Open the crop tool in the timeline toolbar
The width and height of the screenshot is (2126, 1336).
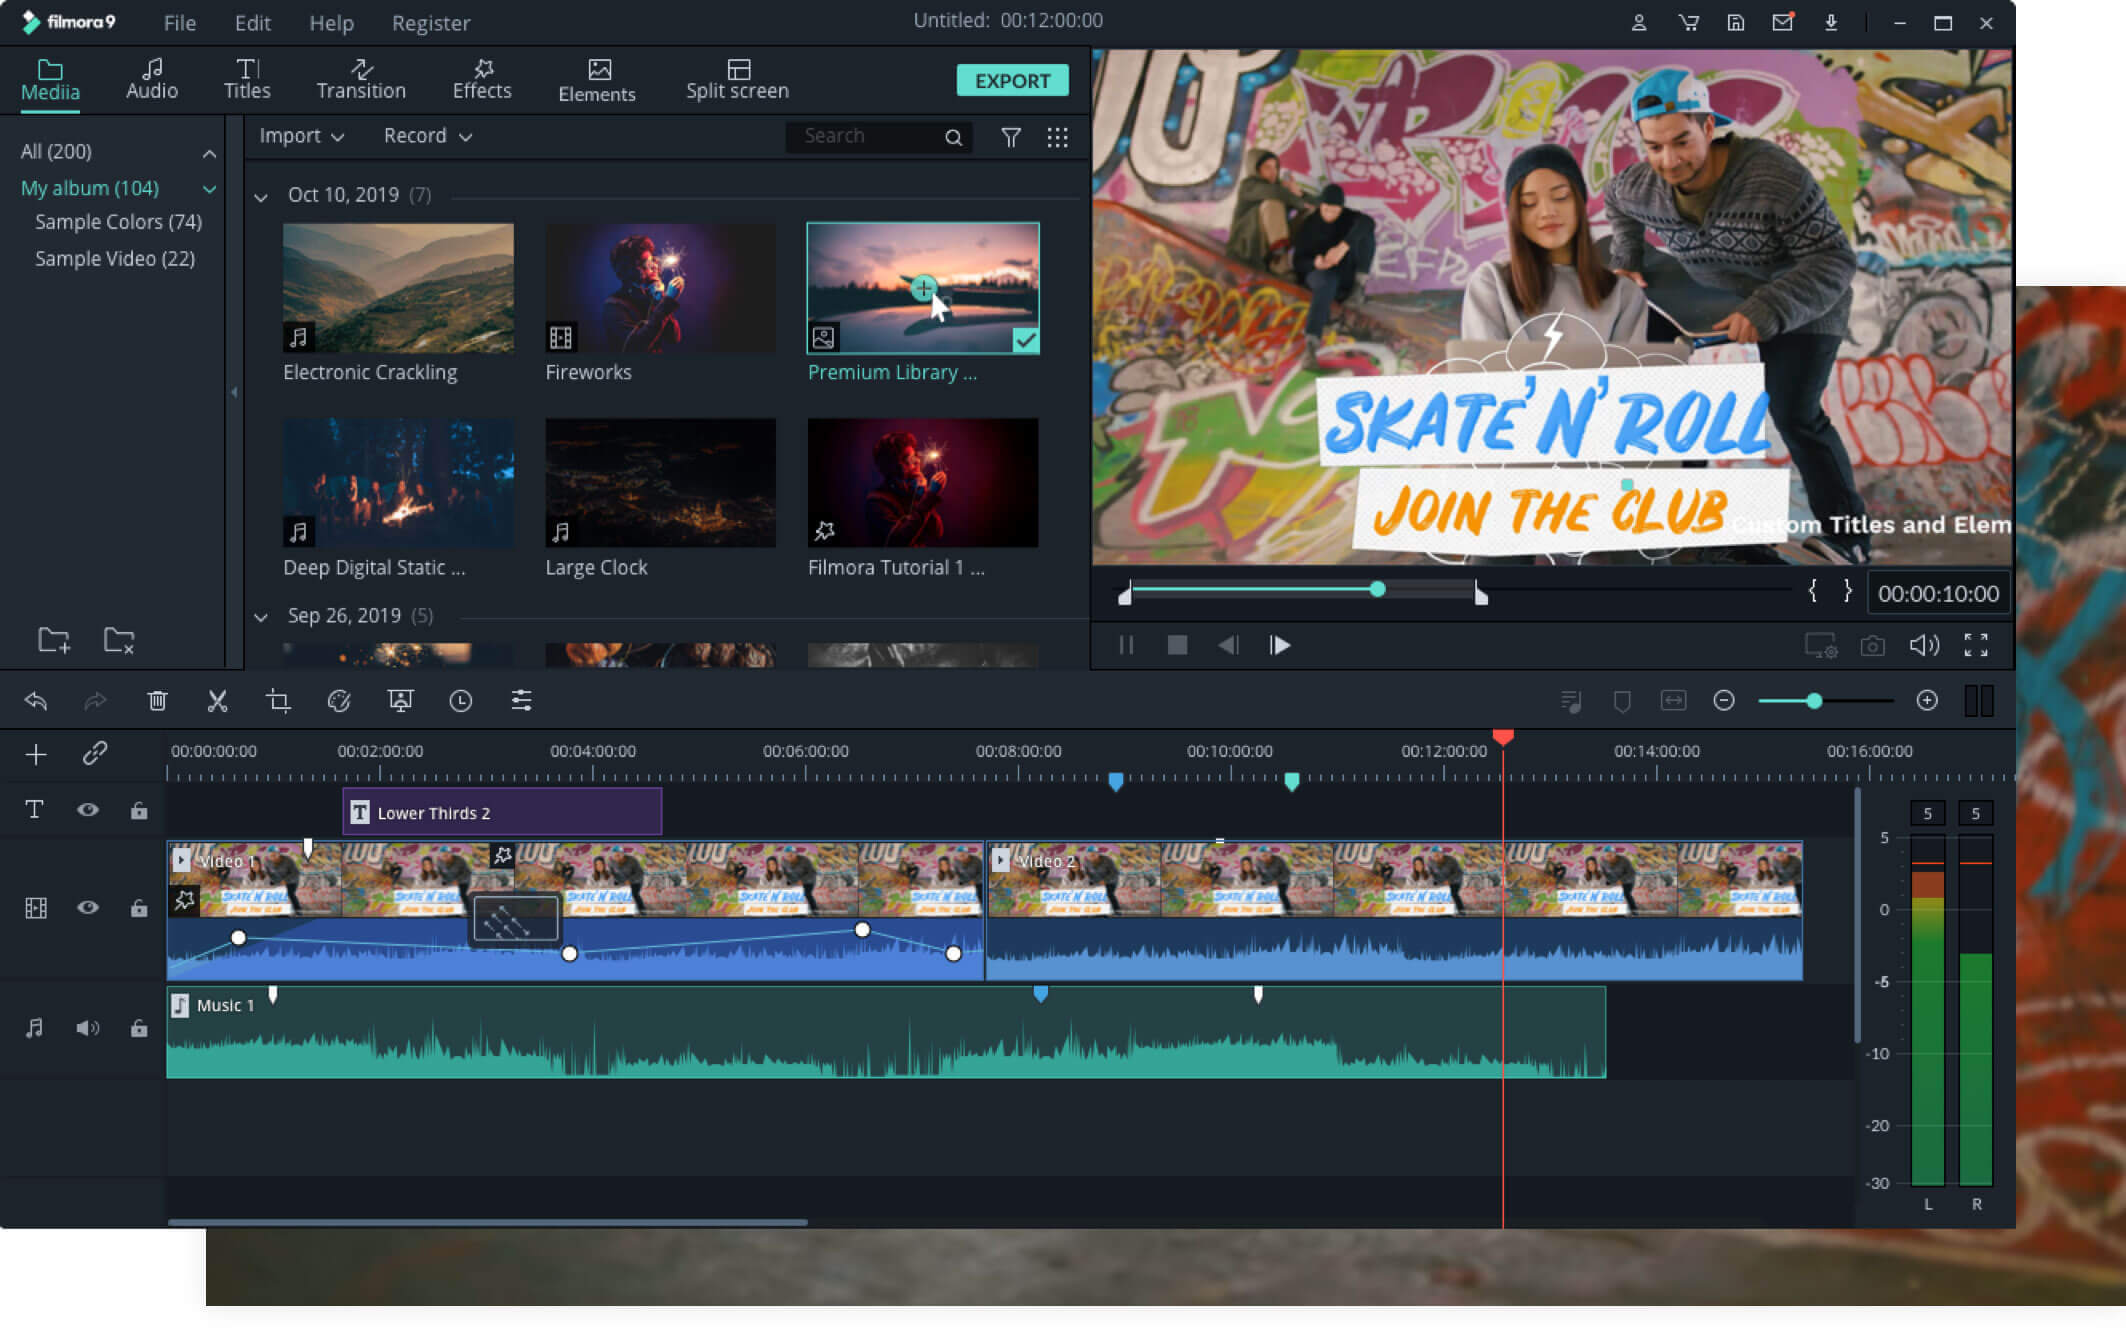(x=279, y=700)
